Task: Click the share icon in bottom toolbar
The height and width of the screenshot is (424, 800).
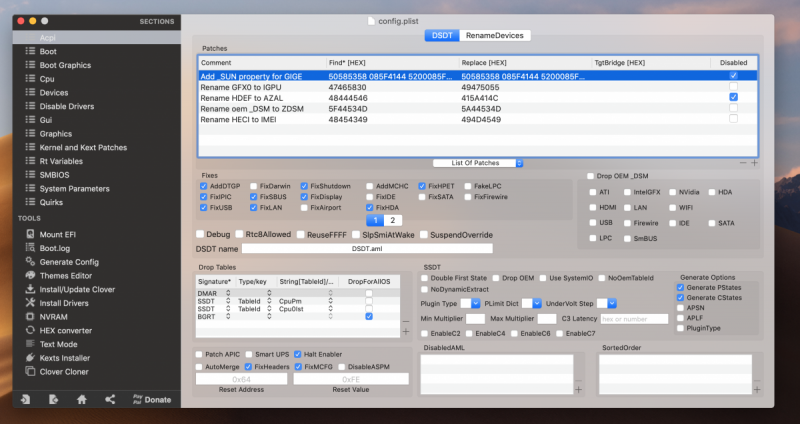Action: pyautogui.click(x=109, y=399)
